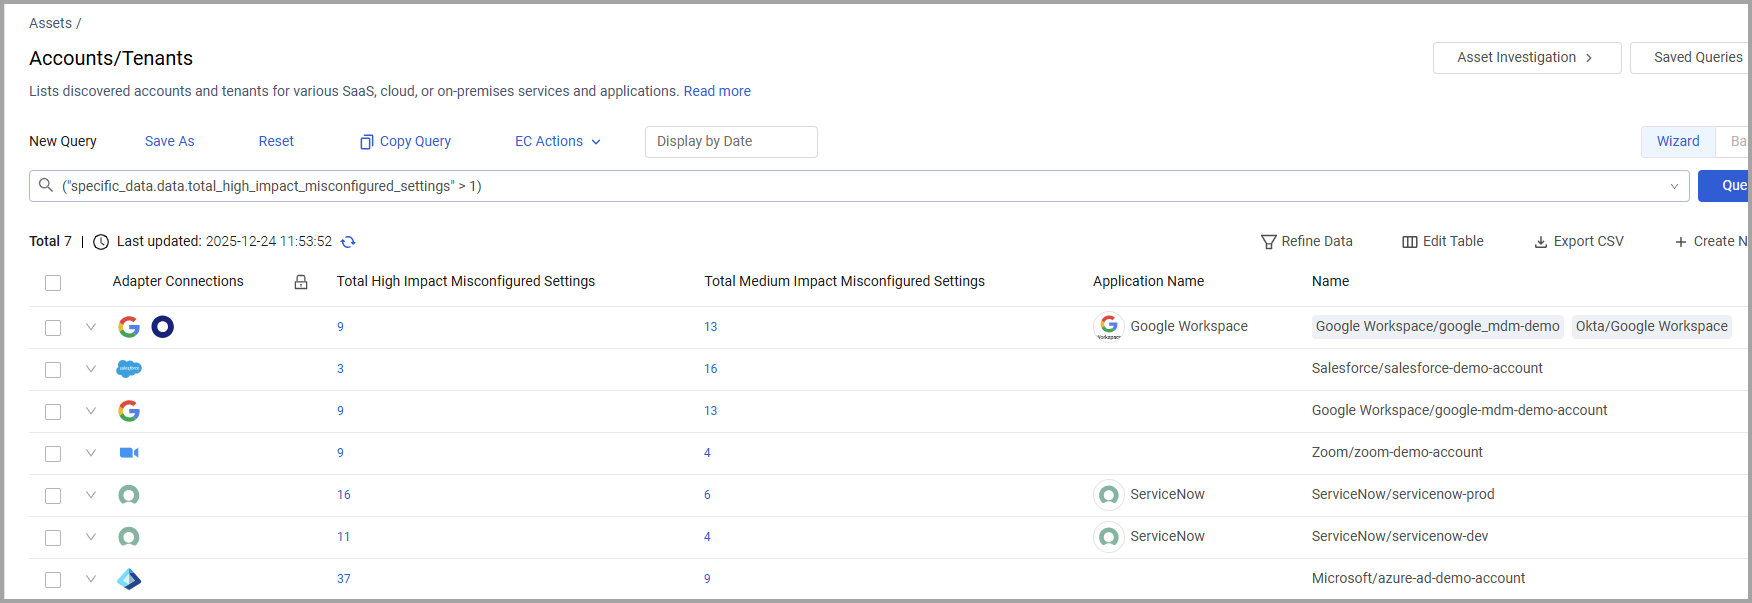Image resolution: width=1752 pixels, height=603 pixels.
Task: Click the Refine Data filter icon
Action: coord(1268,242)
